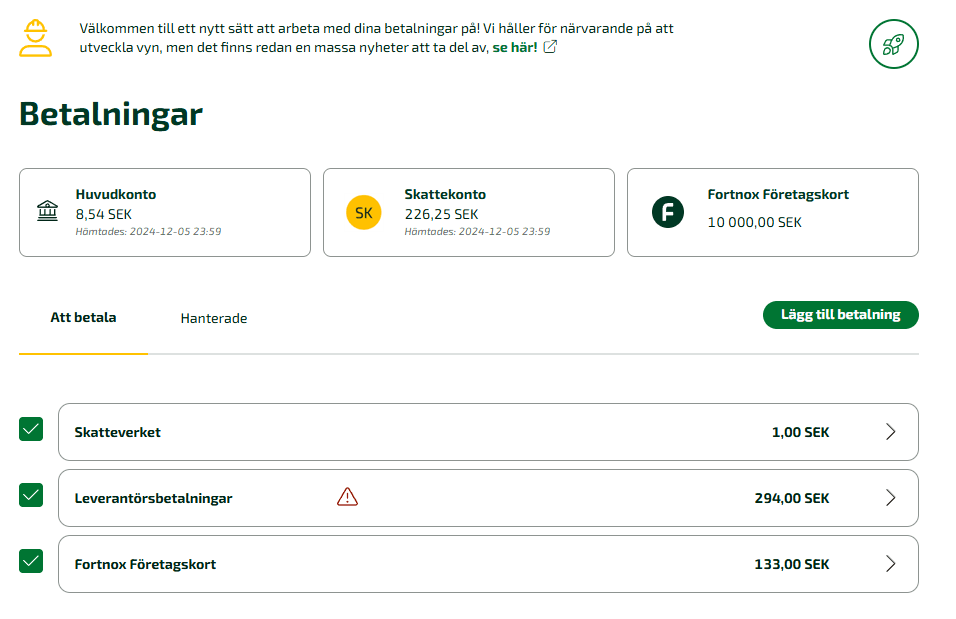Uncheck the Fortnox Företagskort payment checkbox
The image size is (956, 619).
[31, 560]
